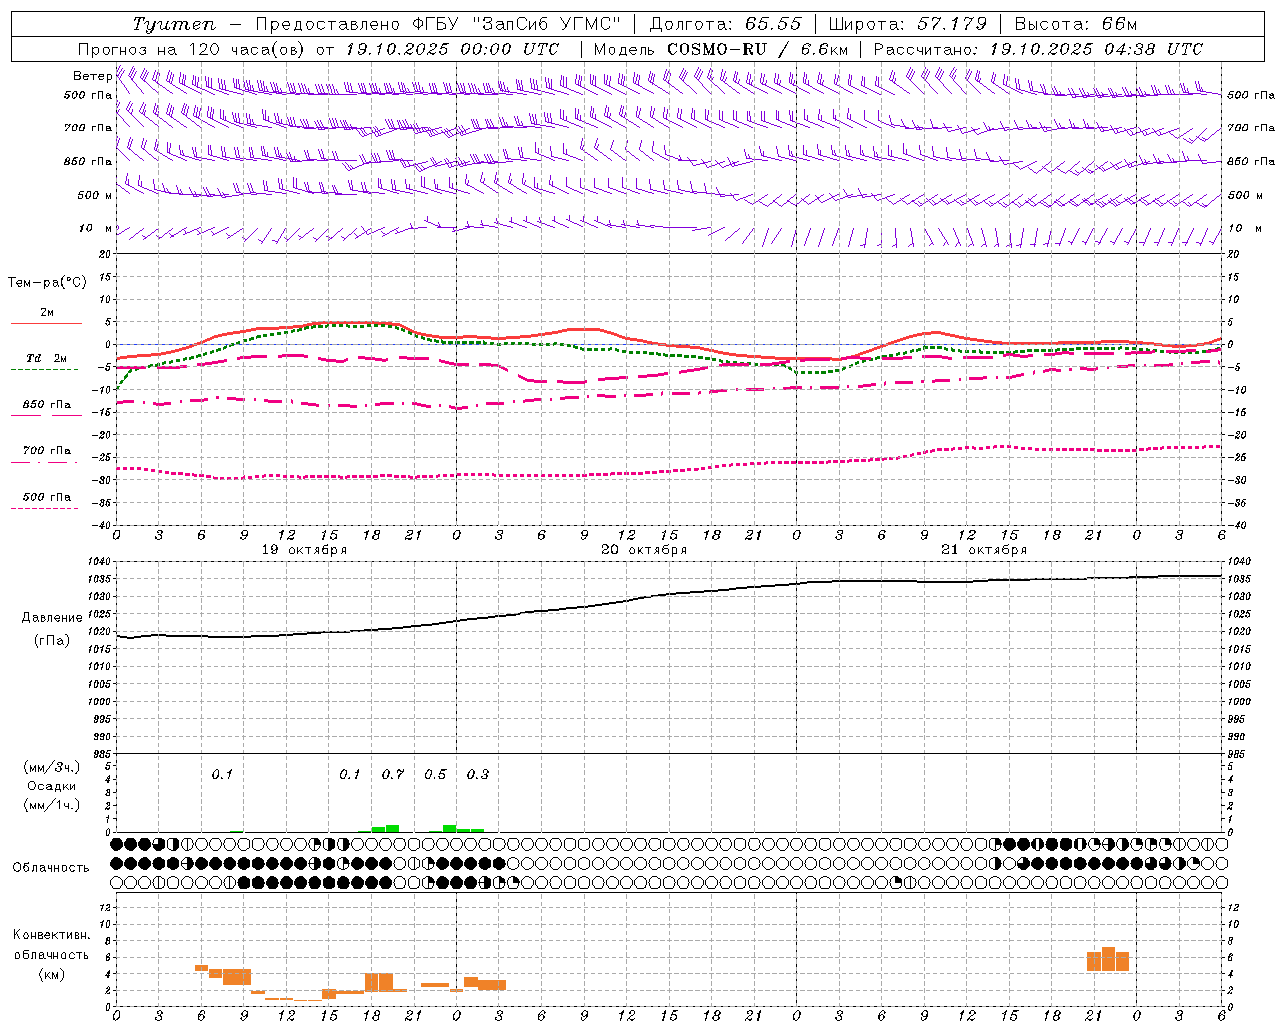
Task: Click the Широта: 57.179 latitude value
Action: (x=907, y=24)
